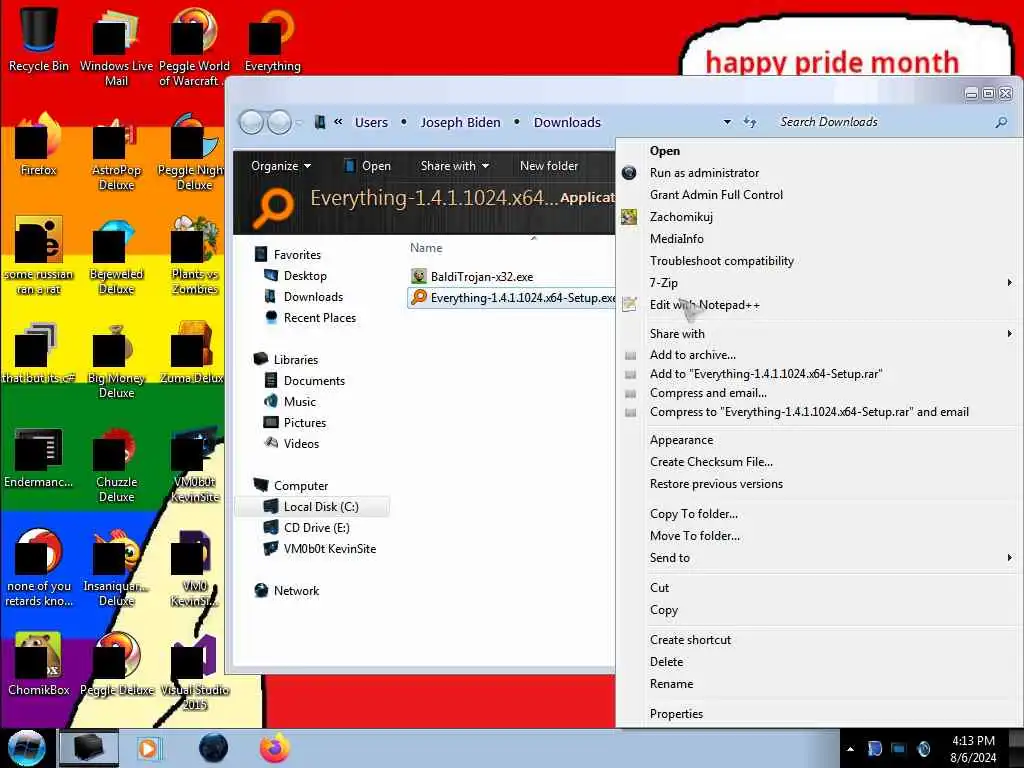The image size is (1024, 768).
Task: Launch Firefox from the taskbar
Action: (274, 748)
